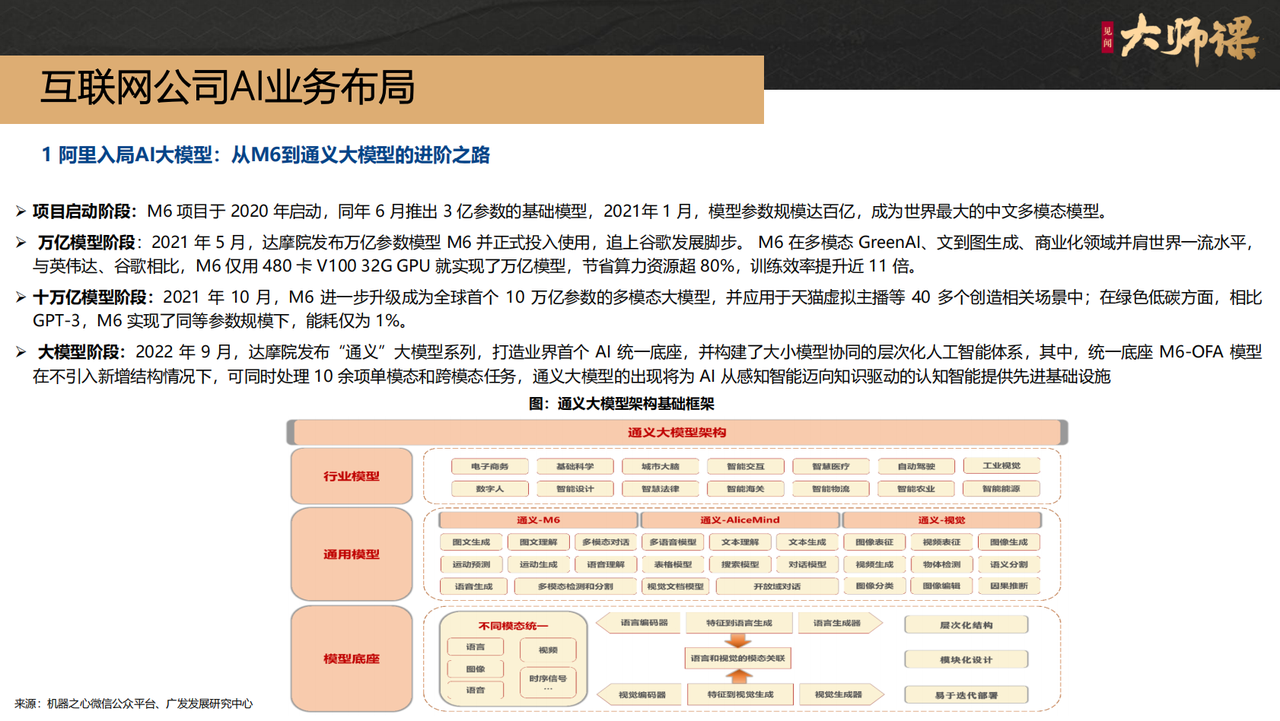Select the 模型底座 category block
The width and height of the screenshot is (1280, 721).
tap(351, 658)
